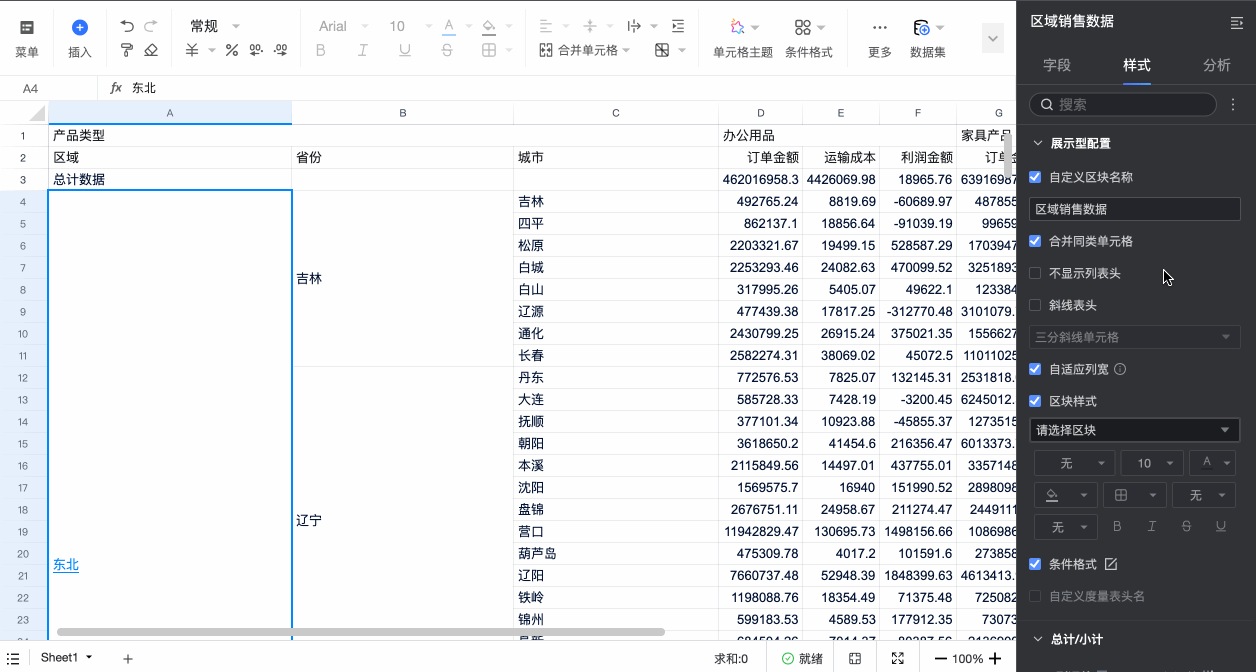Viewport: 1256px width, 672px height.
Task: Open the Sheet1 tab dropdown
Action: [x=89, y=658]
